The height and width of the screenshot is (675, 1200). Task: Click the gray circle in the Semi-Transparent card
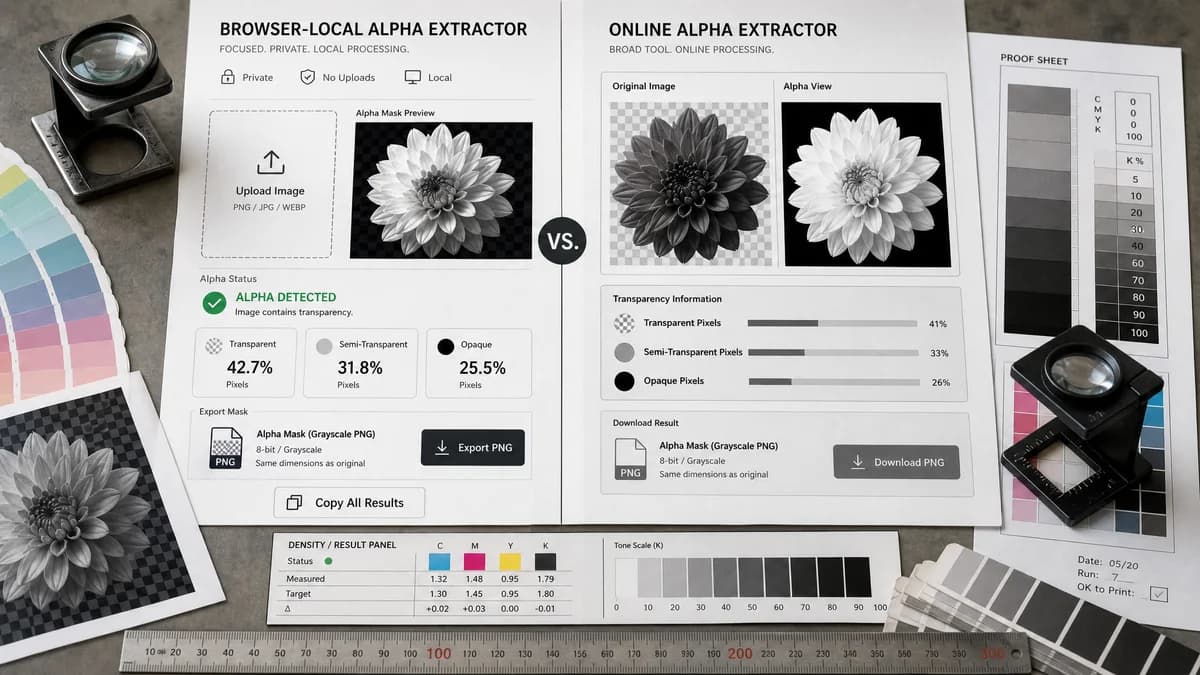pos(323,346)
